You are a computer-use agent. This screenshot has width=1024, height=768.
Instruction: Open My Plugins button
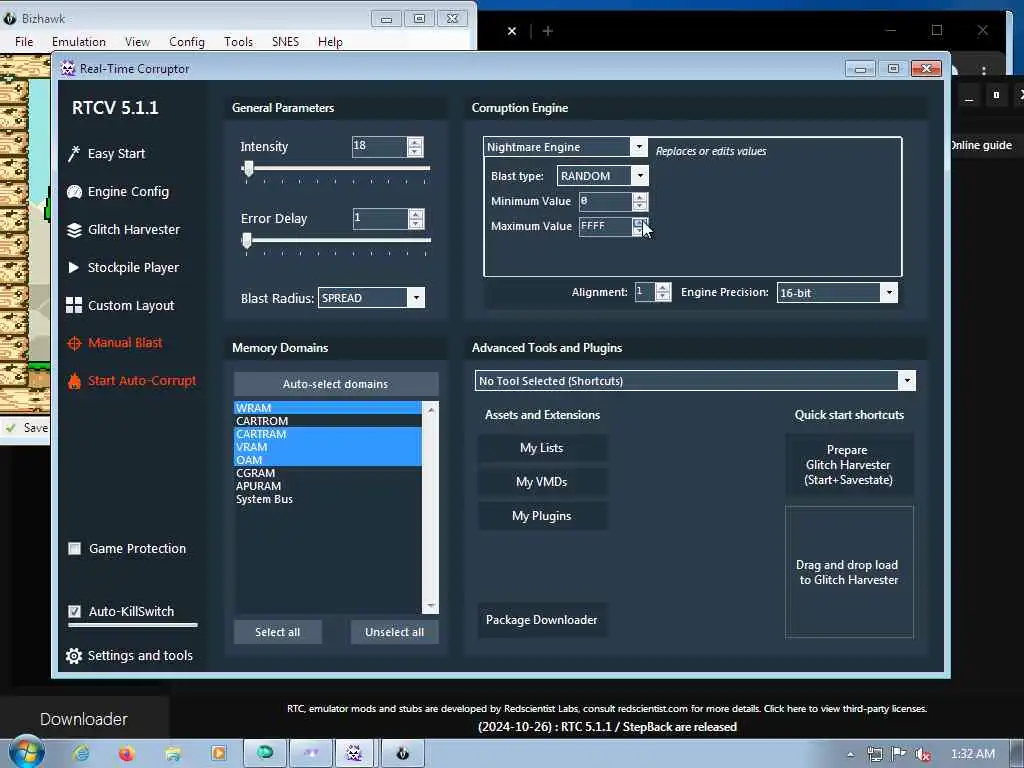click(541, 516)
